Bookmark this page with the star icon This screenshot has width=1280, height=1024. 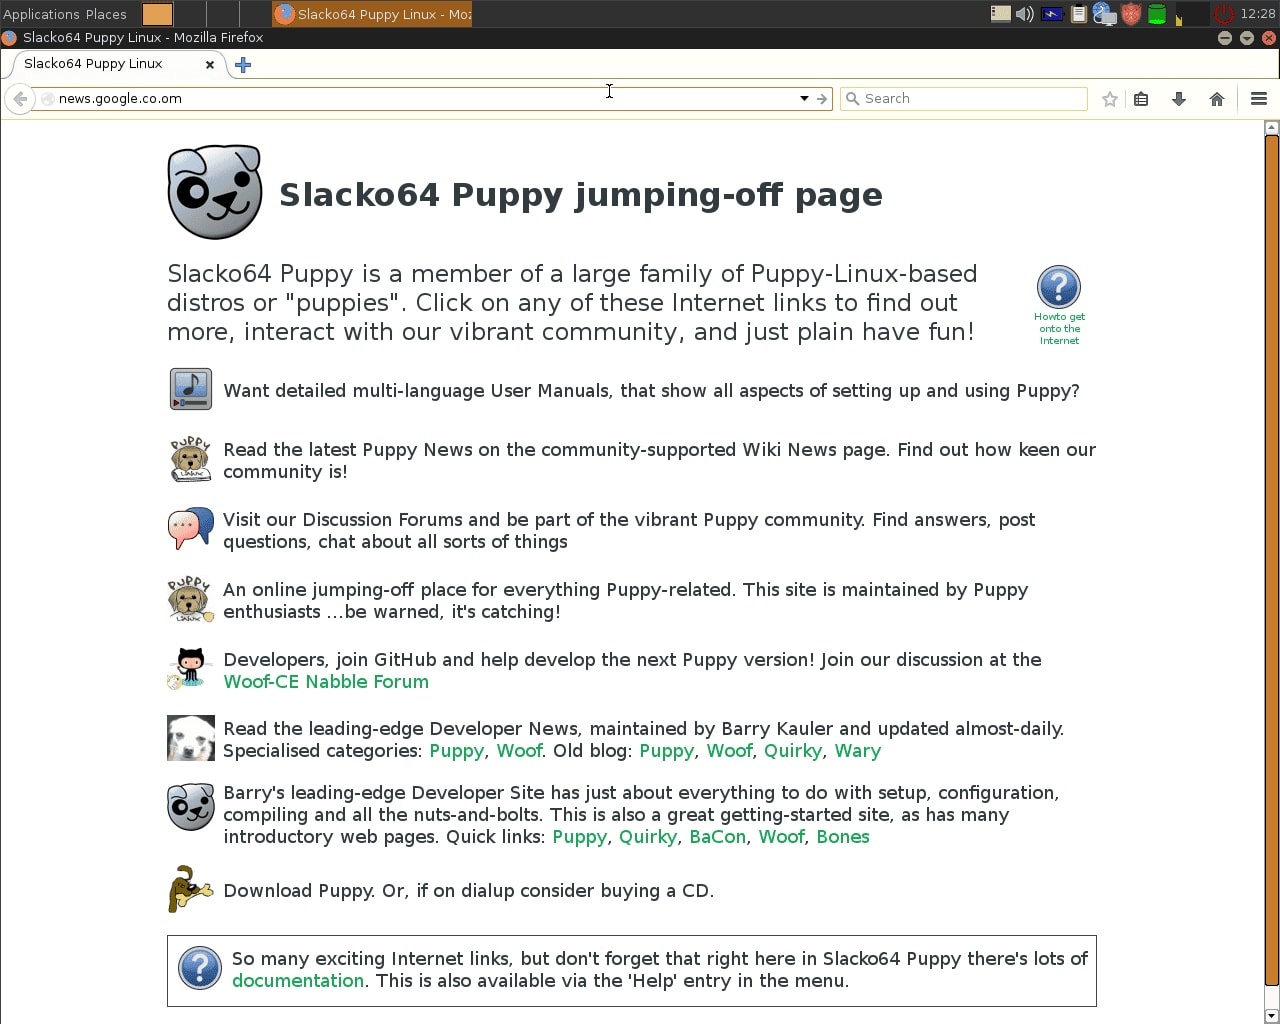[x=1109, y=98]
